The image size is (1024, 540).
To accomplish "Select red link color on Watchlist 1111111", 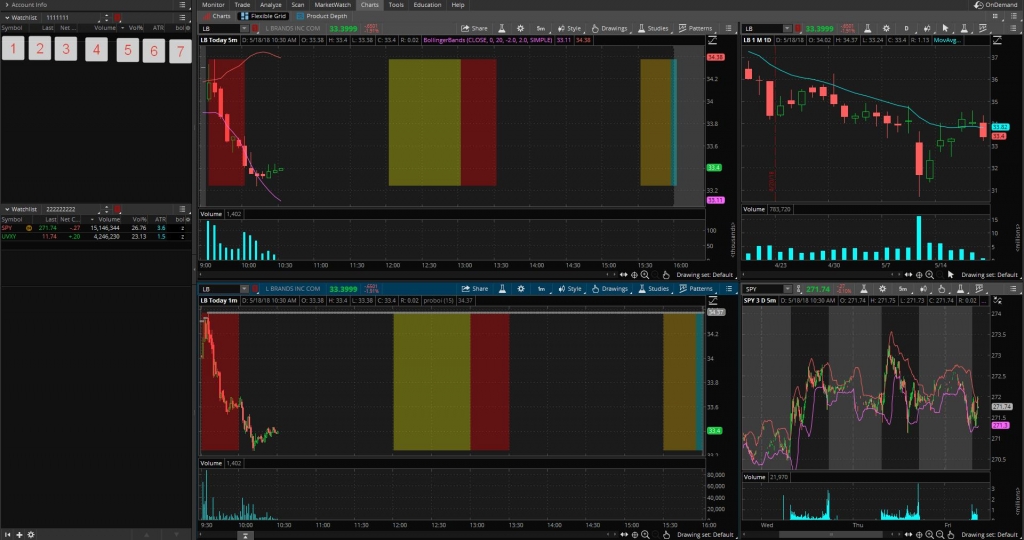I will [x=118, y=18].
